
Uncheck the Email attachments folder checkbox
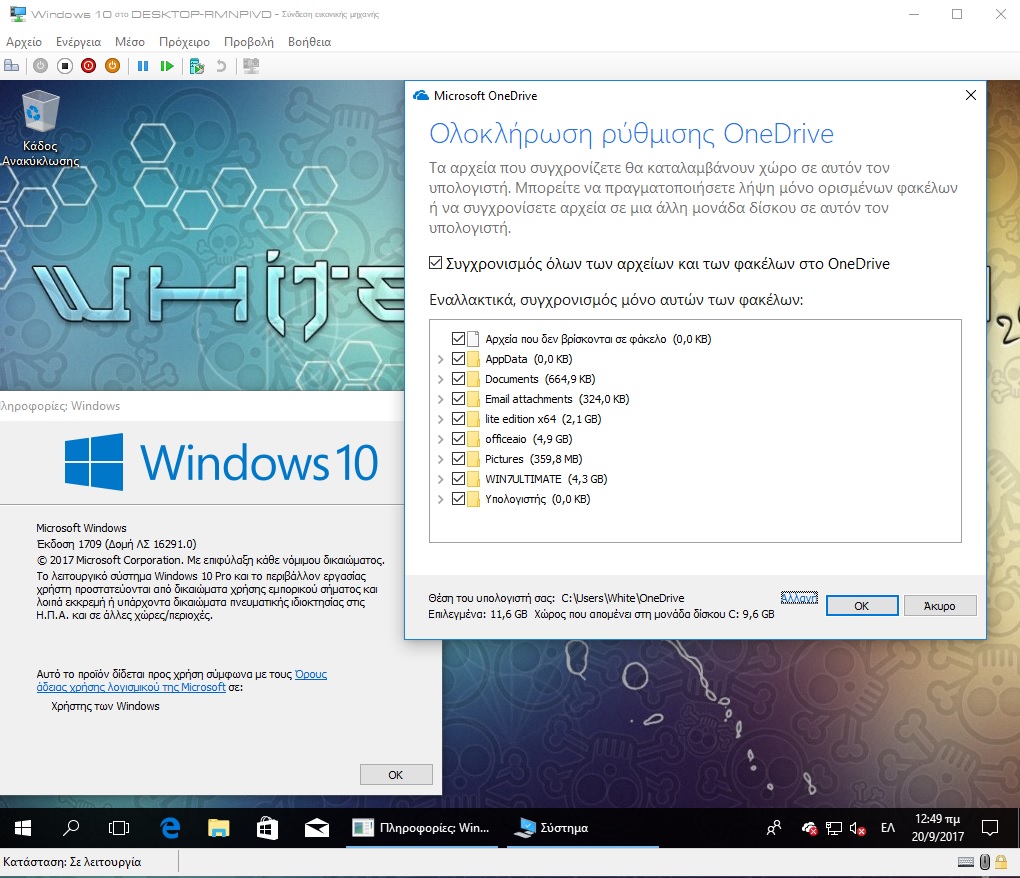[458, 399]
